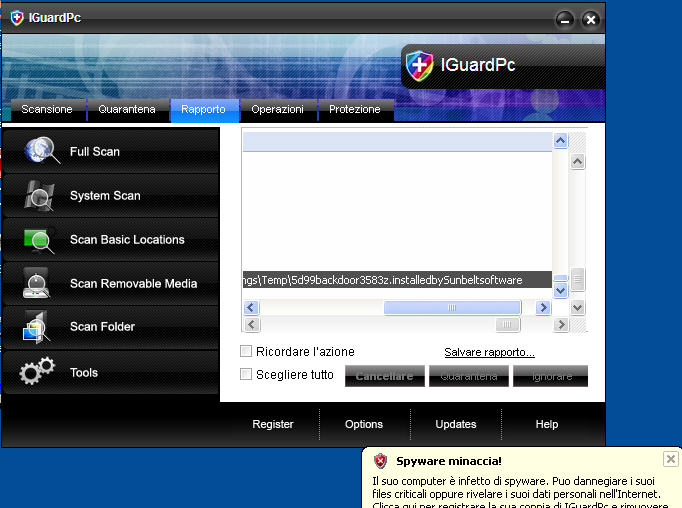Click the Tools gears icon
The height and width of the screenshot is (508, 682).
[x=37, y=371]
